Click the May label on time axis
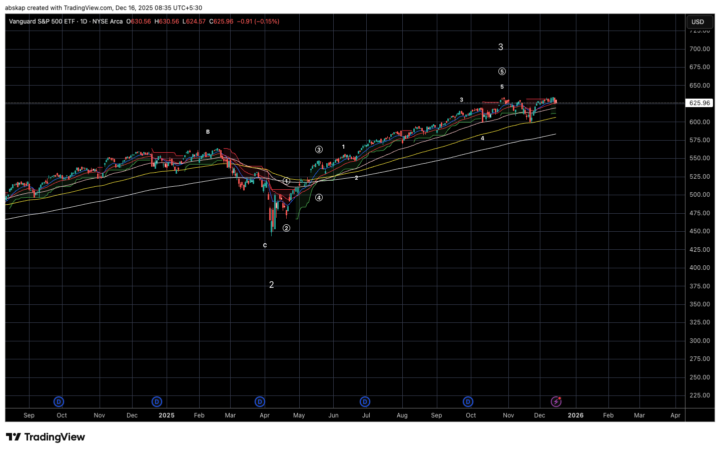Image resolution: width=720 pixels, height=452 pixels. pyautogui.click(x=299, y=415)
